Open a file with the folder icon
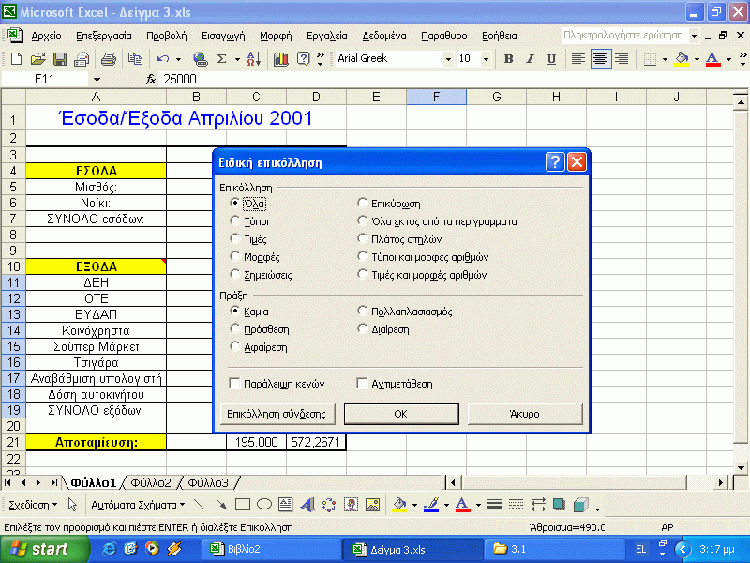This screenshot has width=750, height=563. click(x=38, y=59)
